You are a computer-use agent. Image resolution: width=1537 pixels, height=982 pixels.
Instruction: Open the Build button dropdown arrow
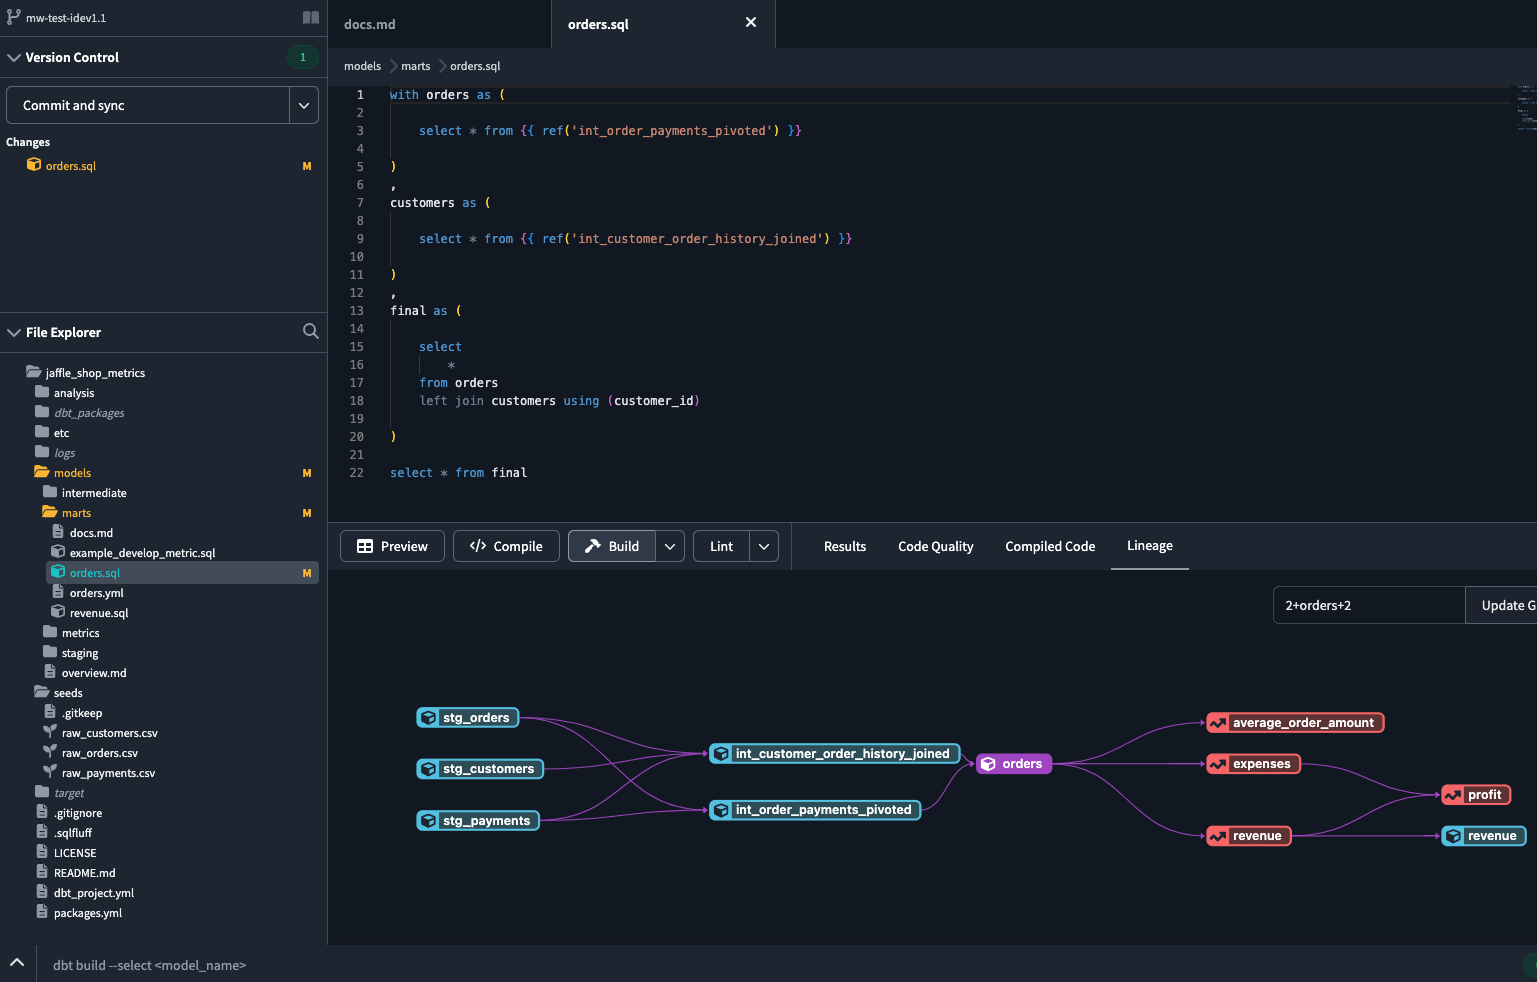tap(670, 546)
